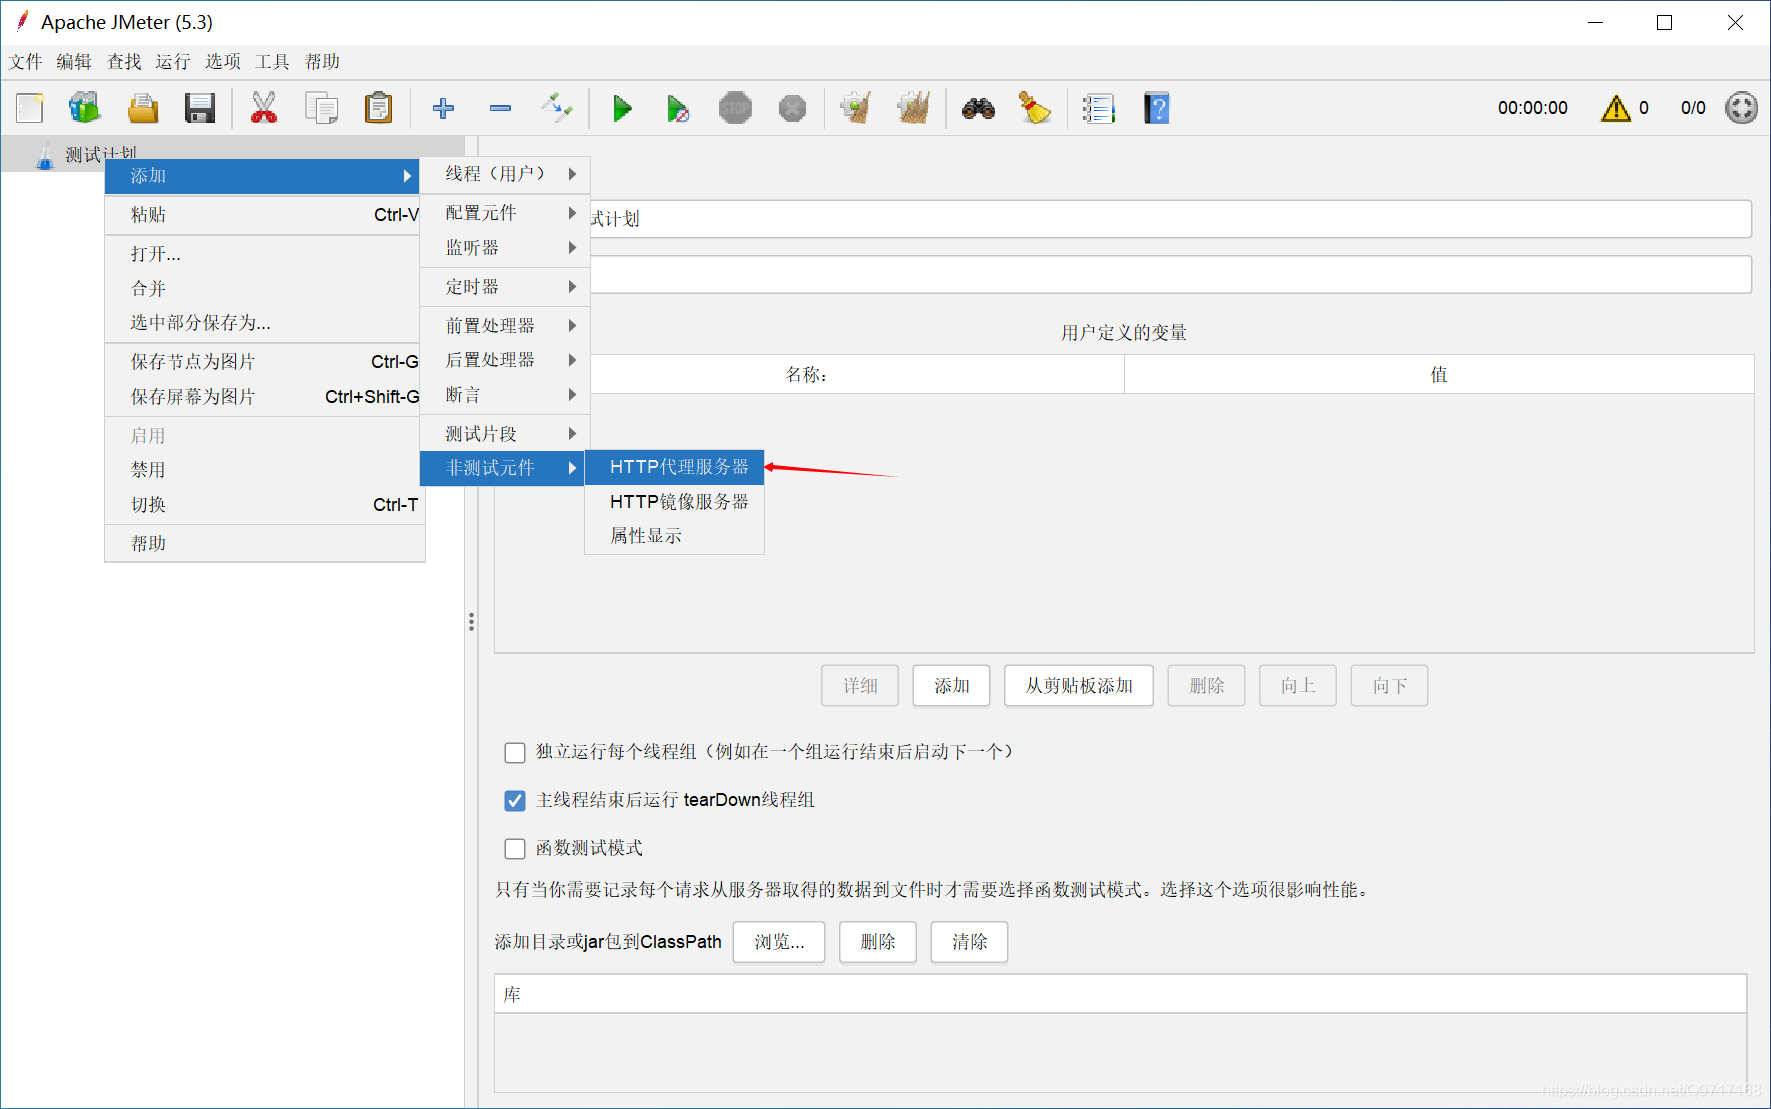Select 属性显示 menu item

[x=675, y=536]
